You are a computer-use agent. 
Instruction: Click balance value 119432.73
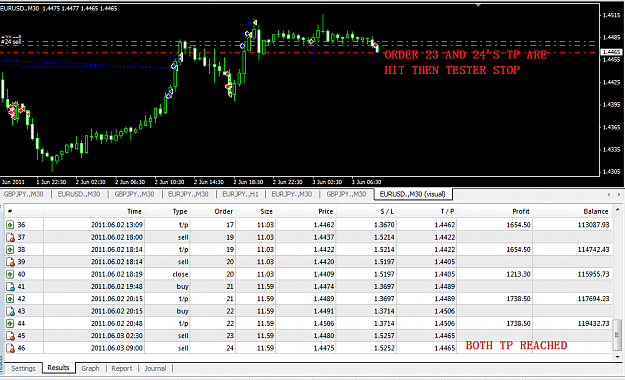pos(594,323)
